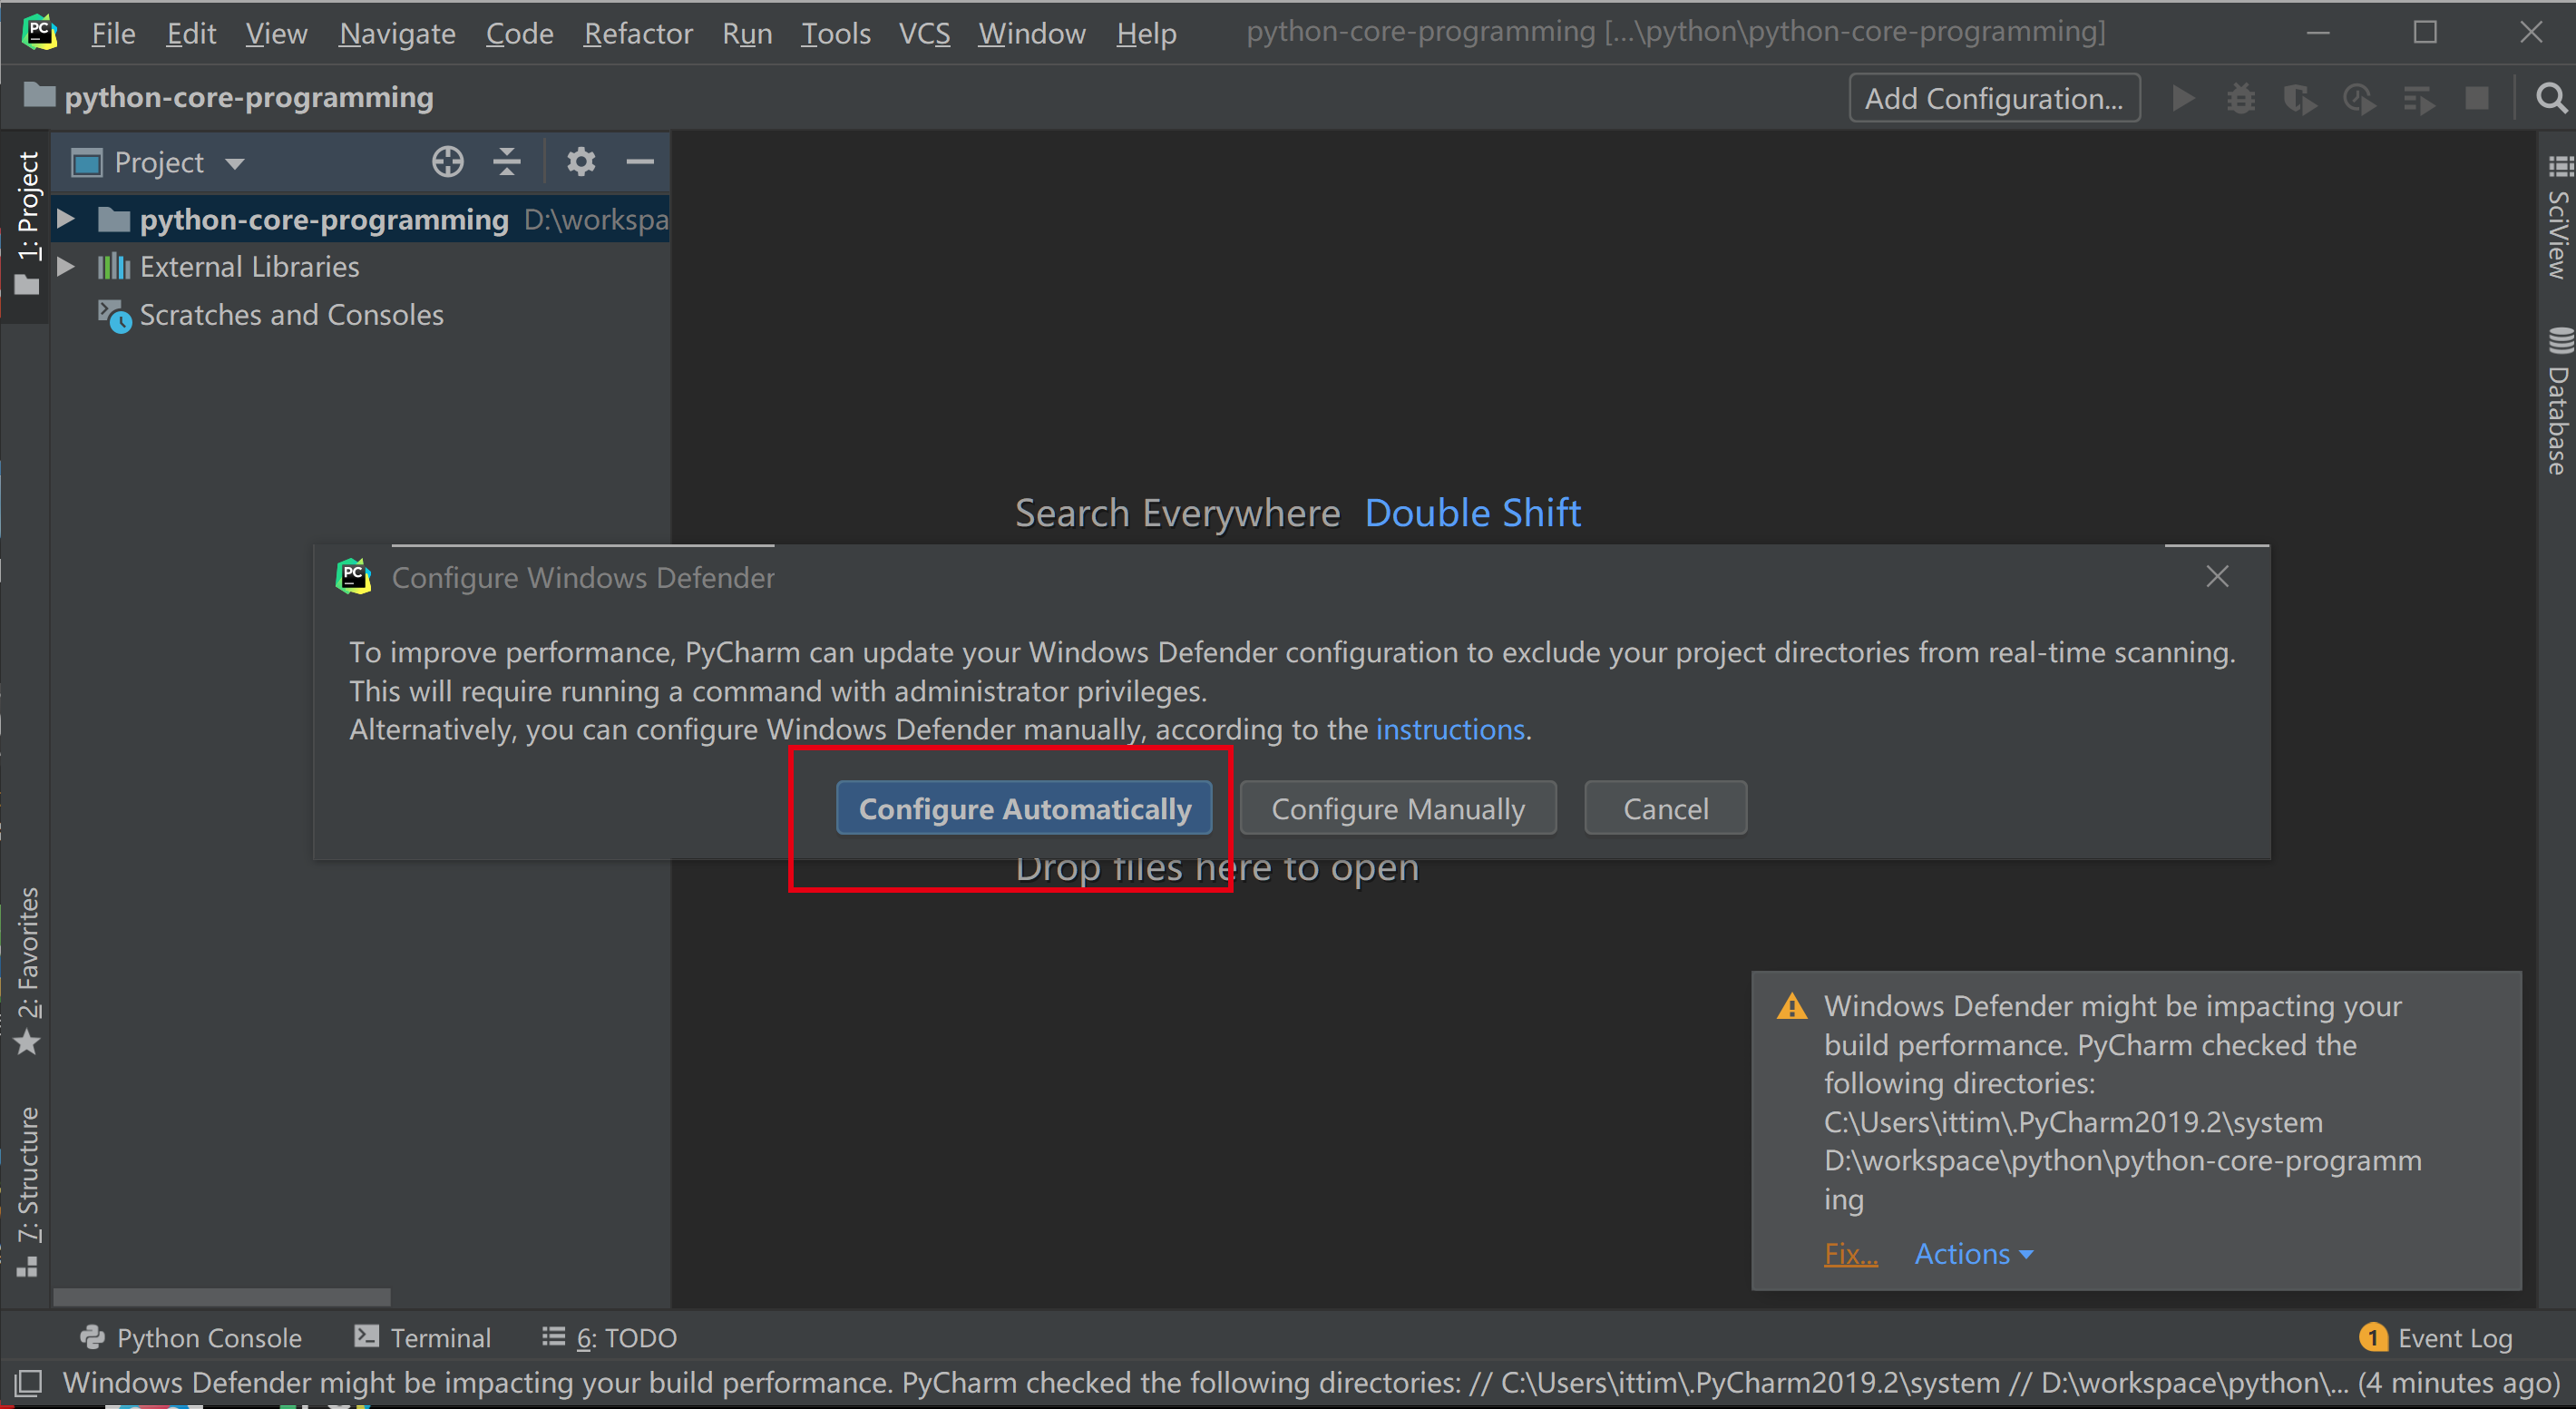This screenshot has width=2576, height=1409.
Task: Open the VCS menu
Action: pyautogui.click(x=924, y=33)
